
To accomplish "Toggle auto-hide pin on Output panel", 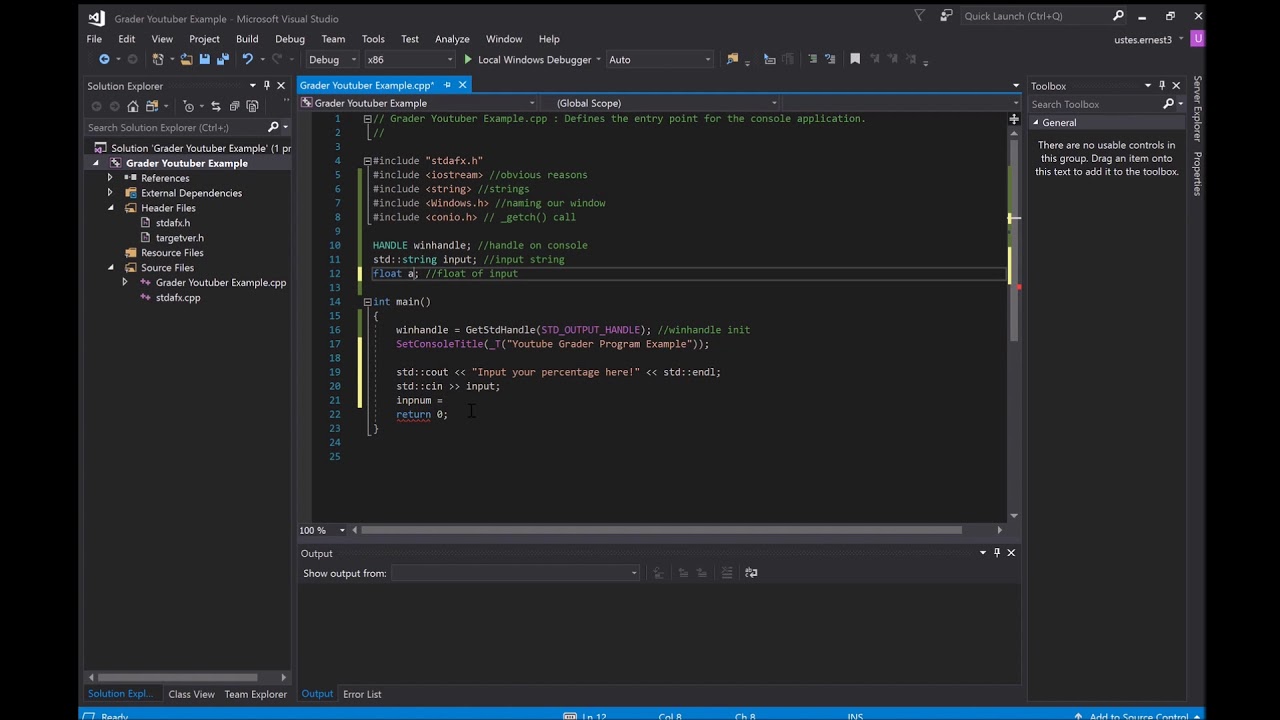I will coord(997,553).
